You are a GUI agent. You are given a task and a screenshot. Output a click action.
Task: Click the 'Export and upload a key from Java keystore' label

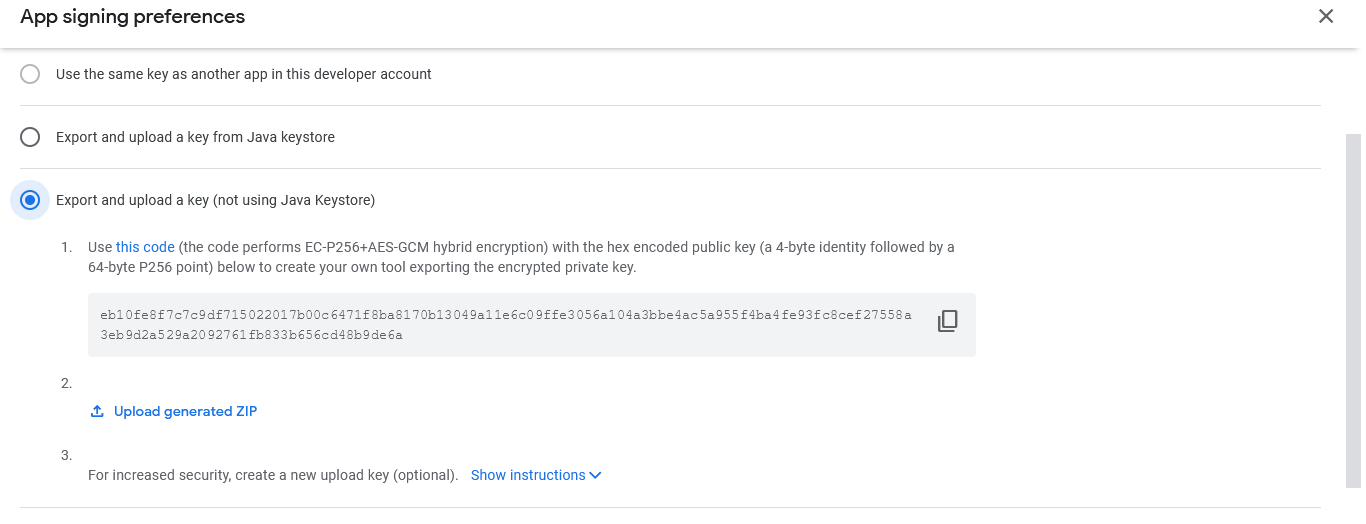click(195, 137)
